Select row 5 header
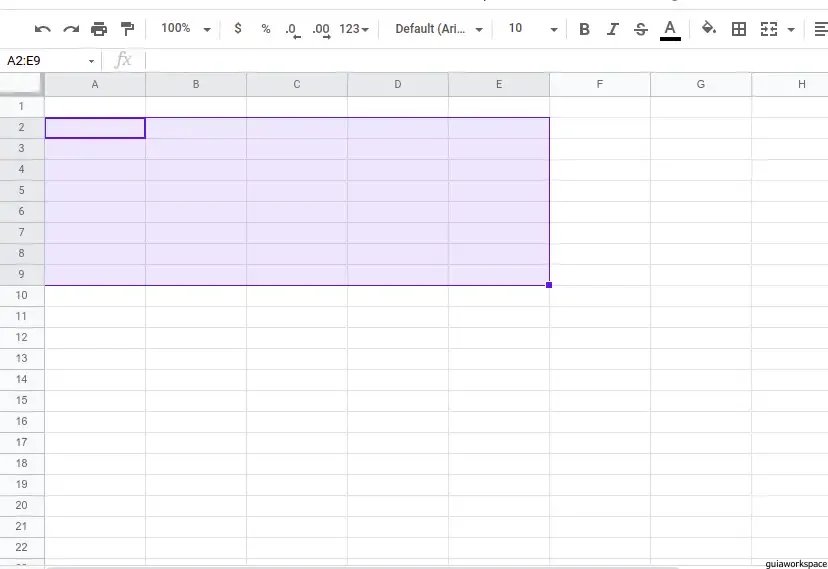This screenshot has height=569, width=828. pos(22,191)
